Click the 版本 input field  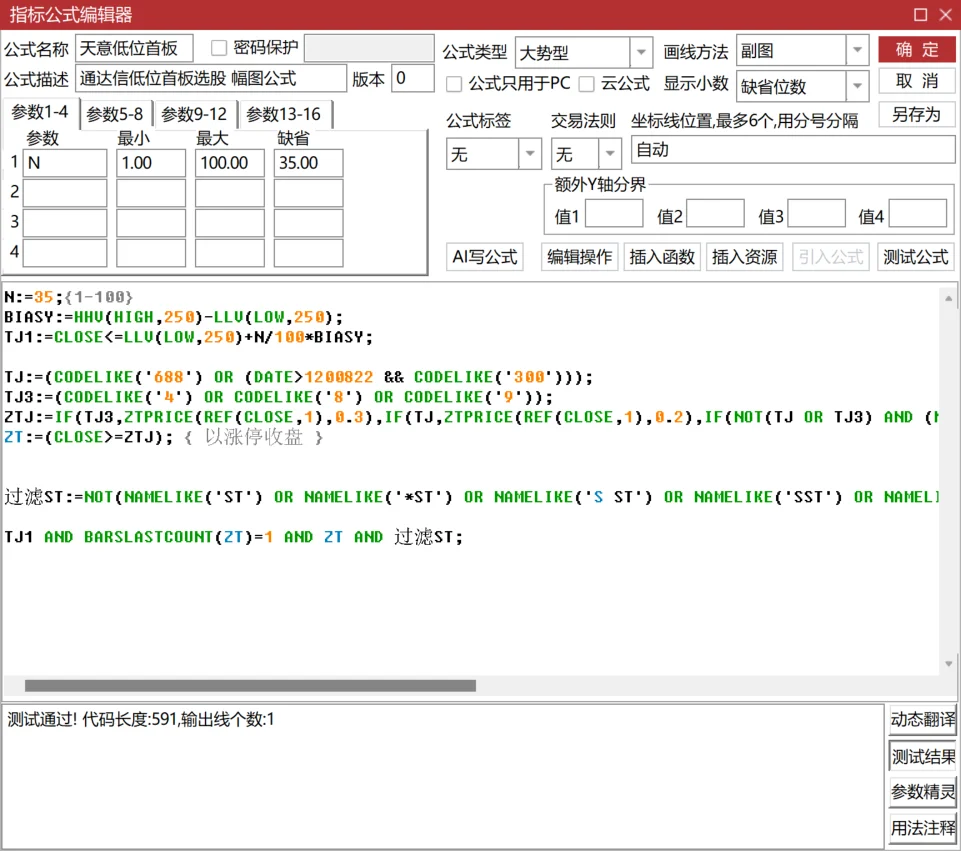[412, 78]
